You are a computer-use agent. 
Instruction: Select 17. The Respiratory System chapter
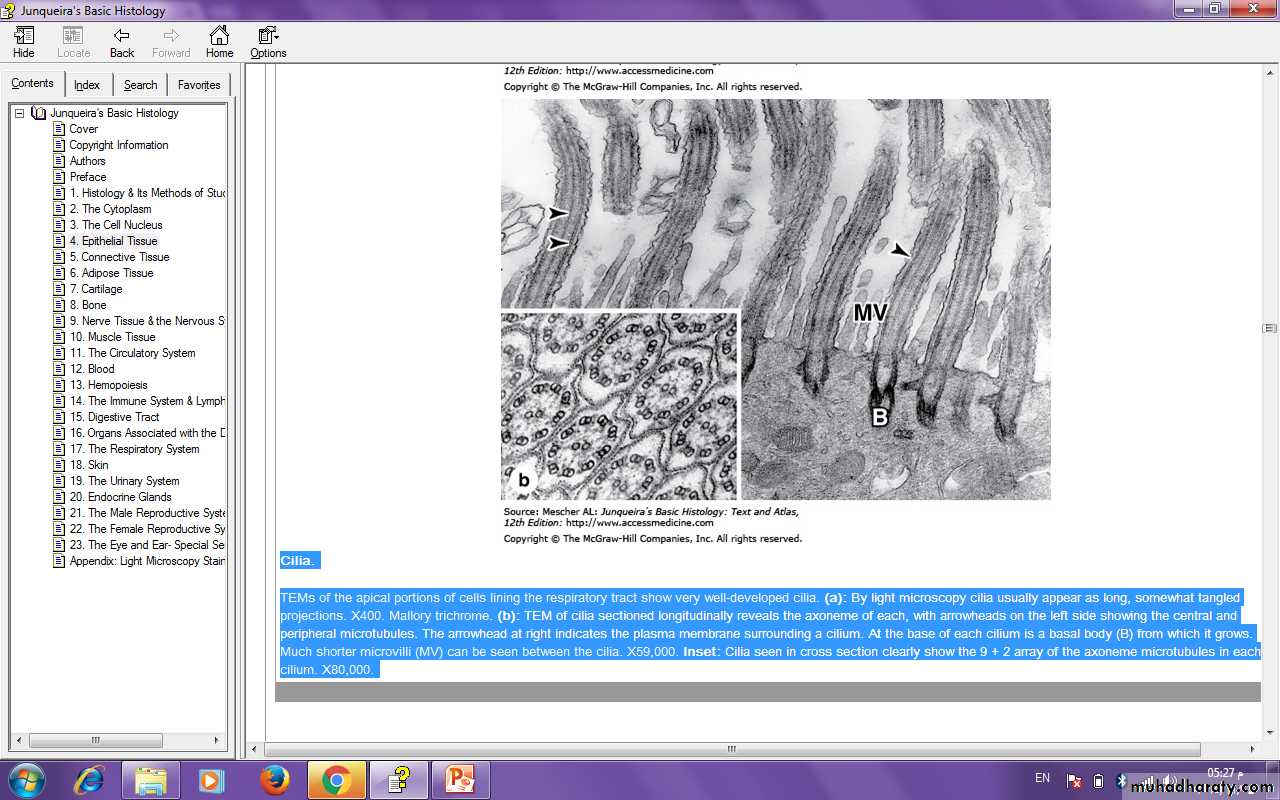(x=134, y=449)
